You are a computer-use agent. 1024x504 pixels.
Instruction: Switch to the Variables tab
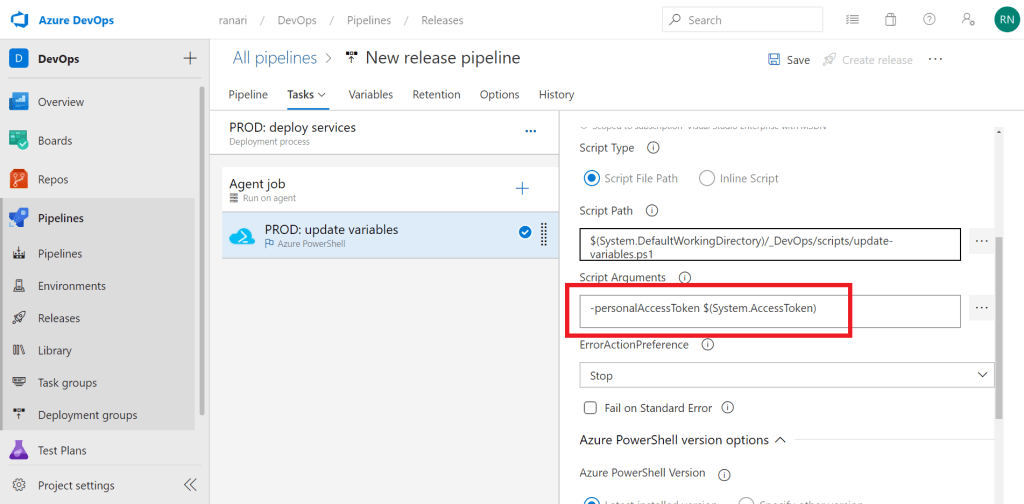pyautogui.click(x=370, y=94)
